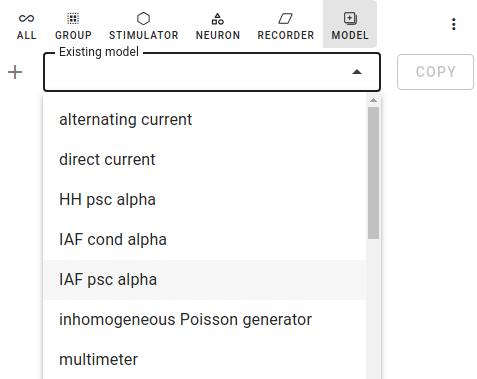Choose IAF cond alpha model
The width and height of the screenshot is (477, 379).
coord(205,240)
